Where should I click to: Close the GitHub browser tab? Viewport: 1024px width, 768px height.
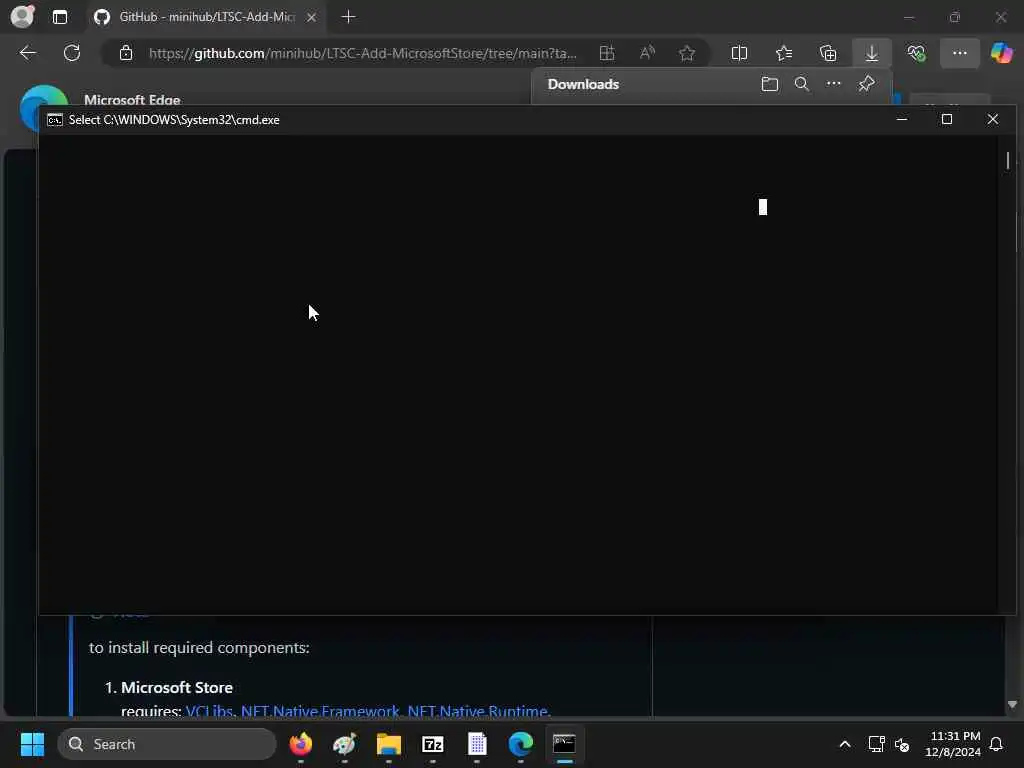click(x=312, y=17)
